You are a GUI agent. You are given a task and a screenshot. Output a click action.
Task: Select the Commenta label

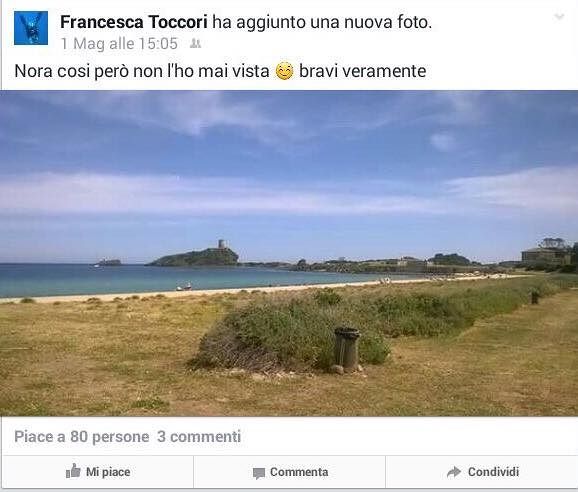(x=299, y=472)
